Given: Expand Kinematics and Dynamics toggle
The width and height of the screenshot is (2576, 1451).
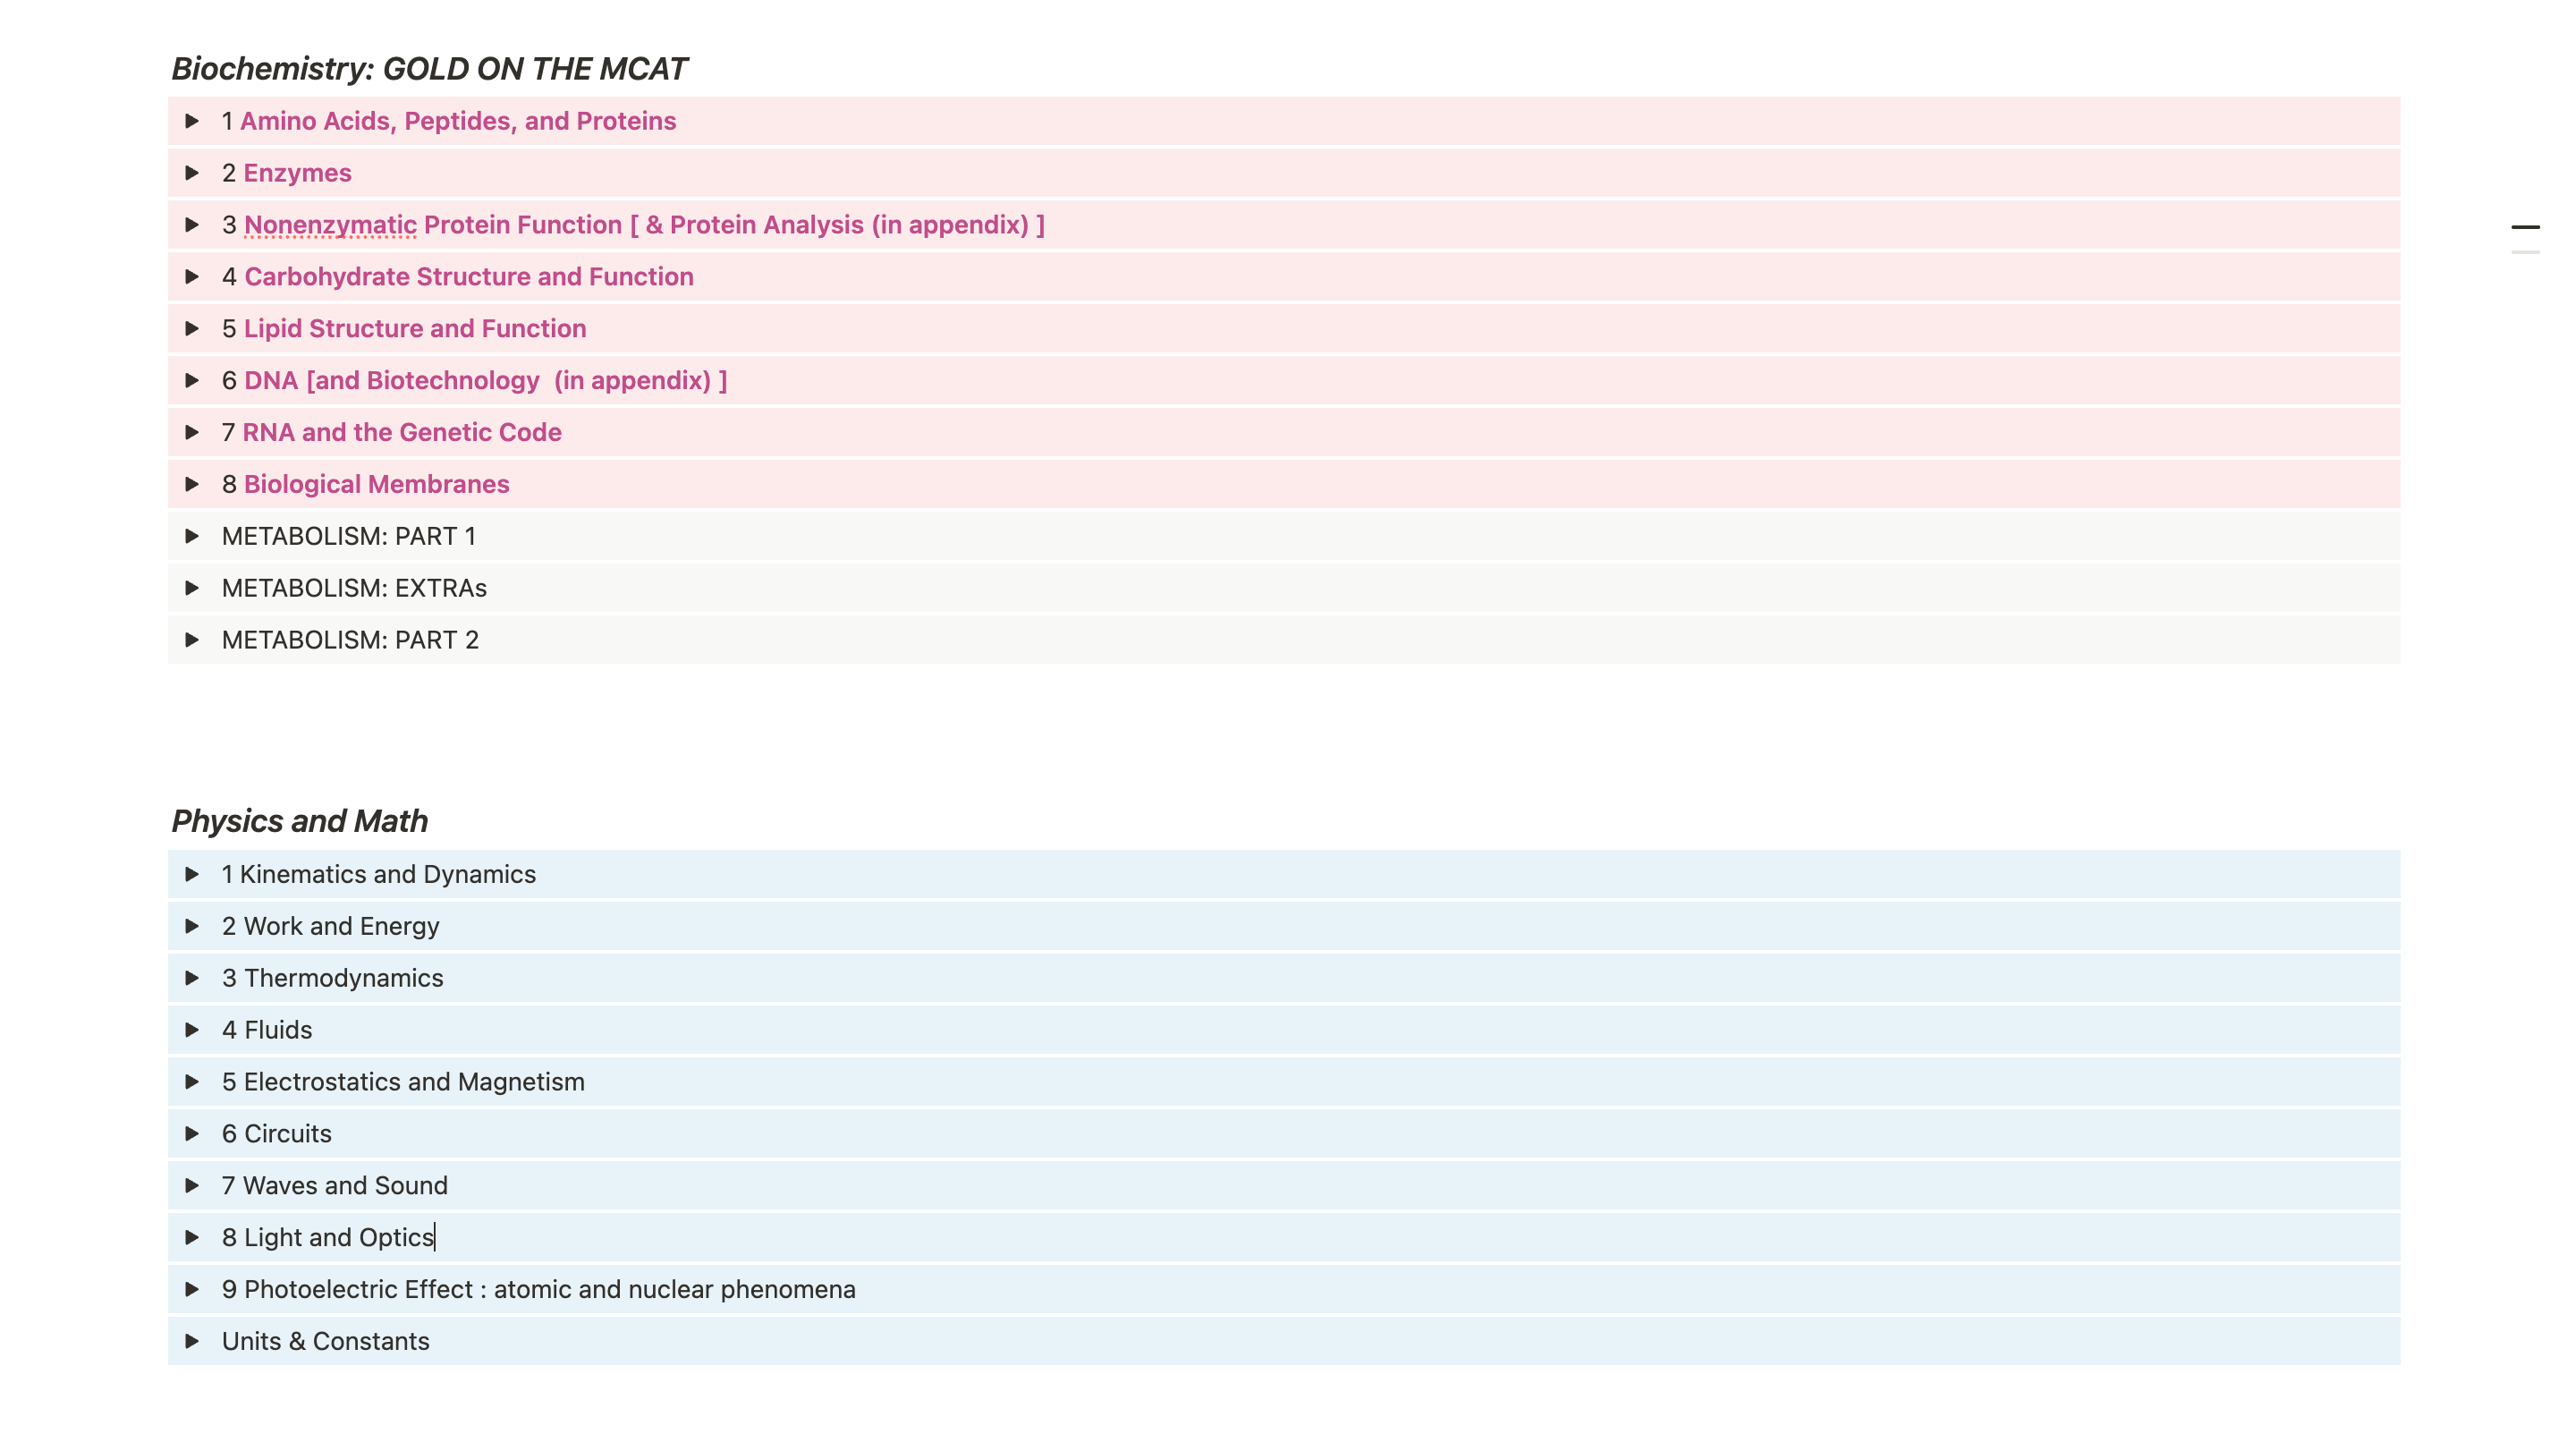Looking at the screenshot, I should [192, 875].
